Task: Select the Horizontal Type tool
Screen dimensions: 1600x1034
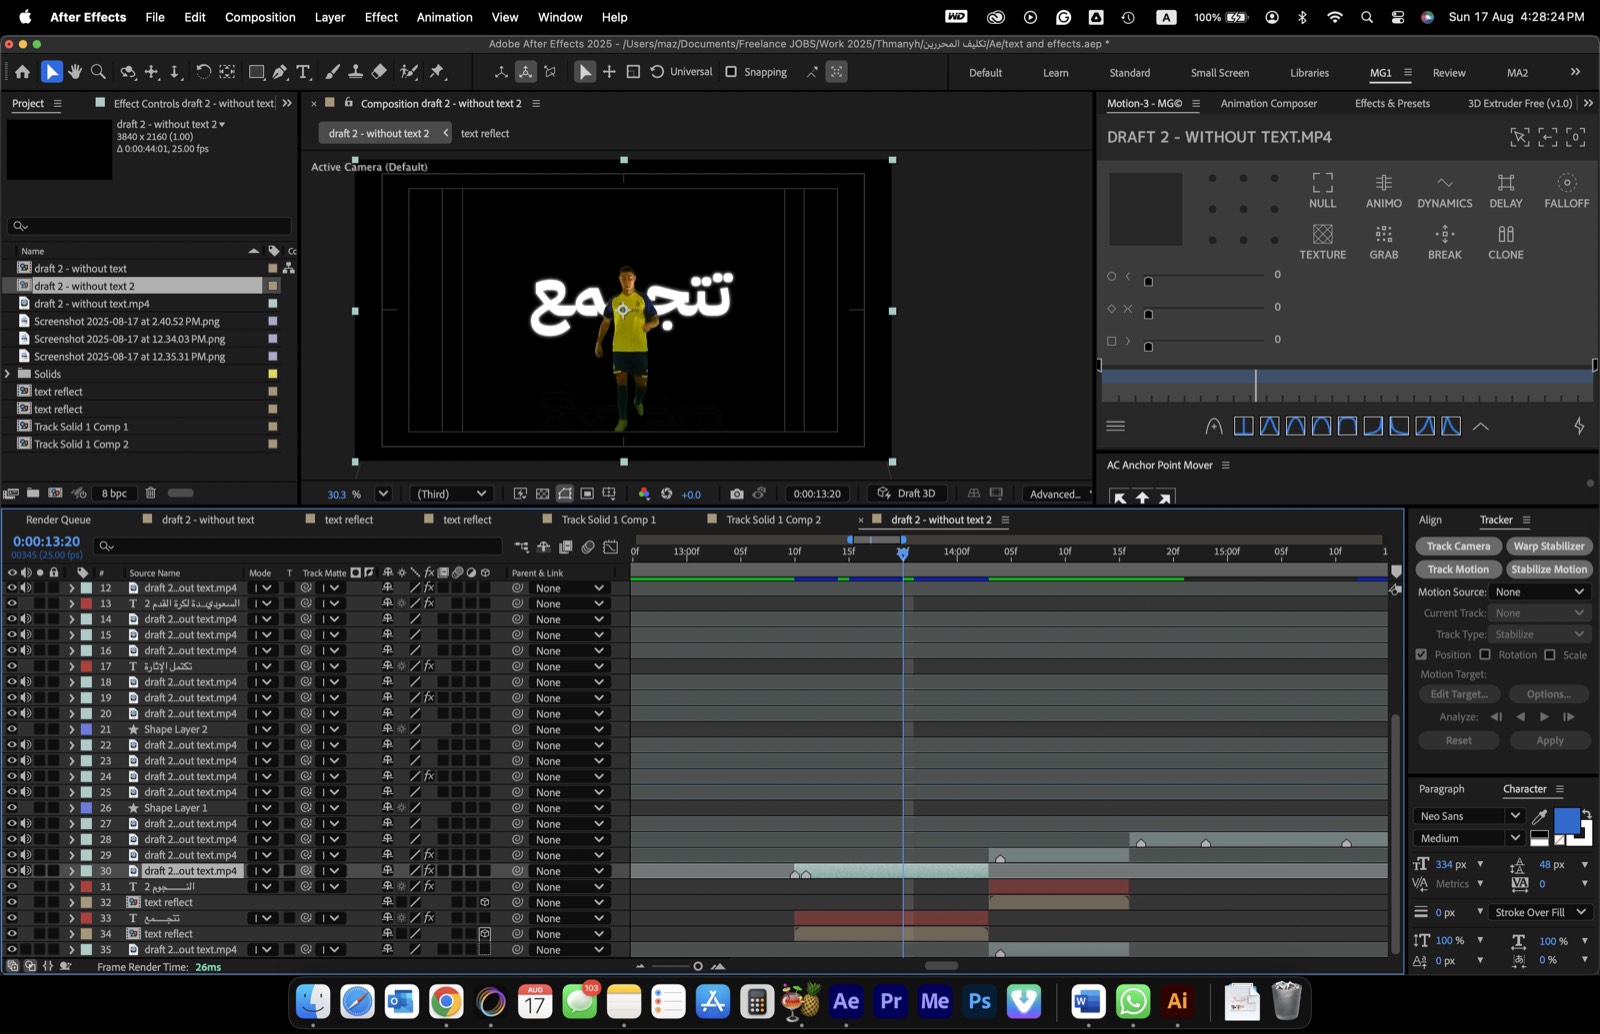Action: 303,72
